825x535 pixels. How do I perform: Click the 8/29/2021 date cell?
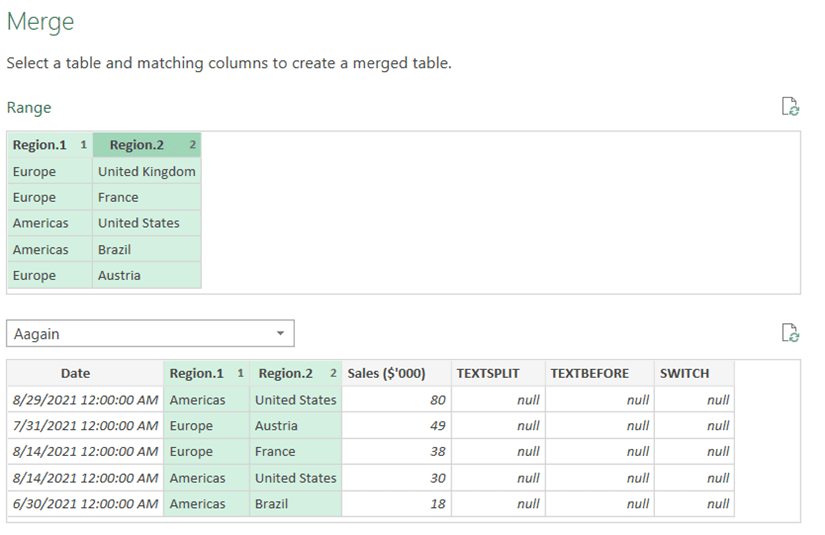point(85,400)
